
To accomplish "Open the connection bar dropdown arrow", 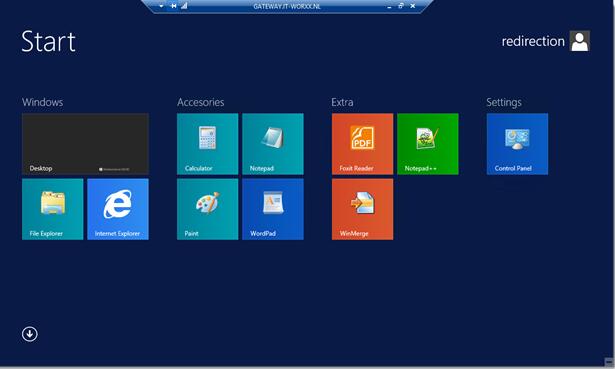I will (x=161, y=6).
